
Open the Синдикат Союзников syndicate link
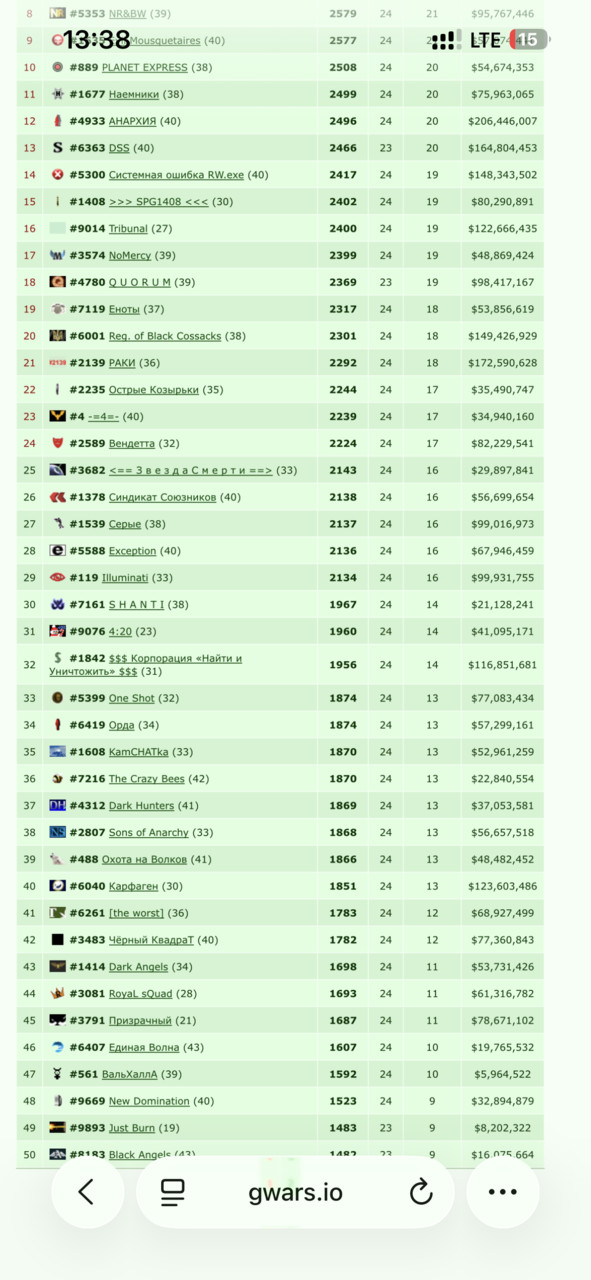tap(162, 497)
